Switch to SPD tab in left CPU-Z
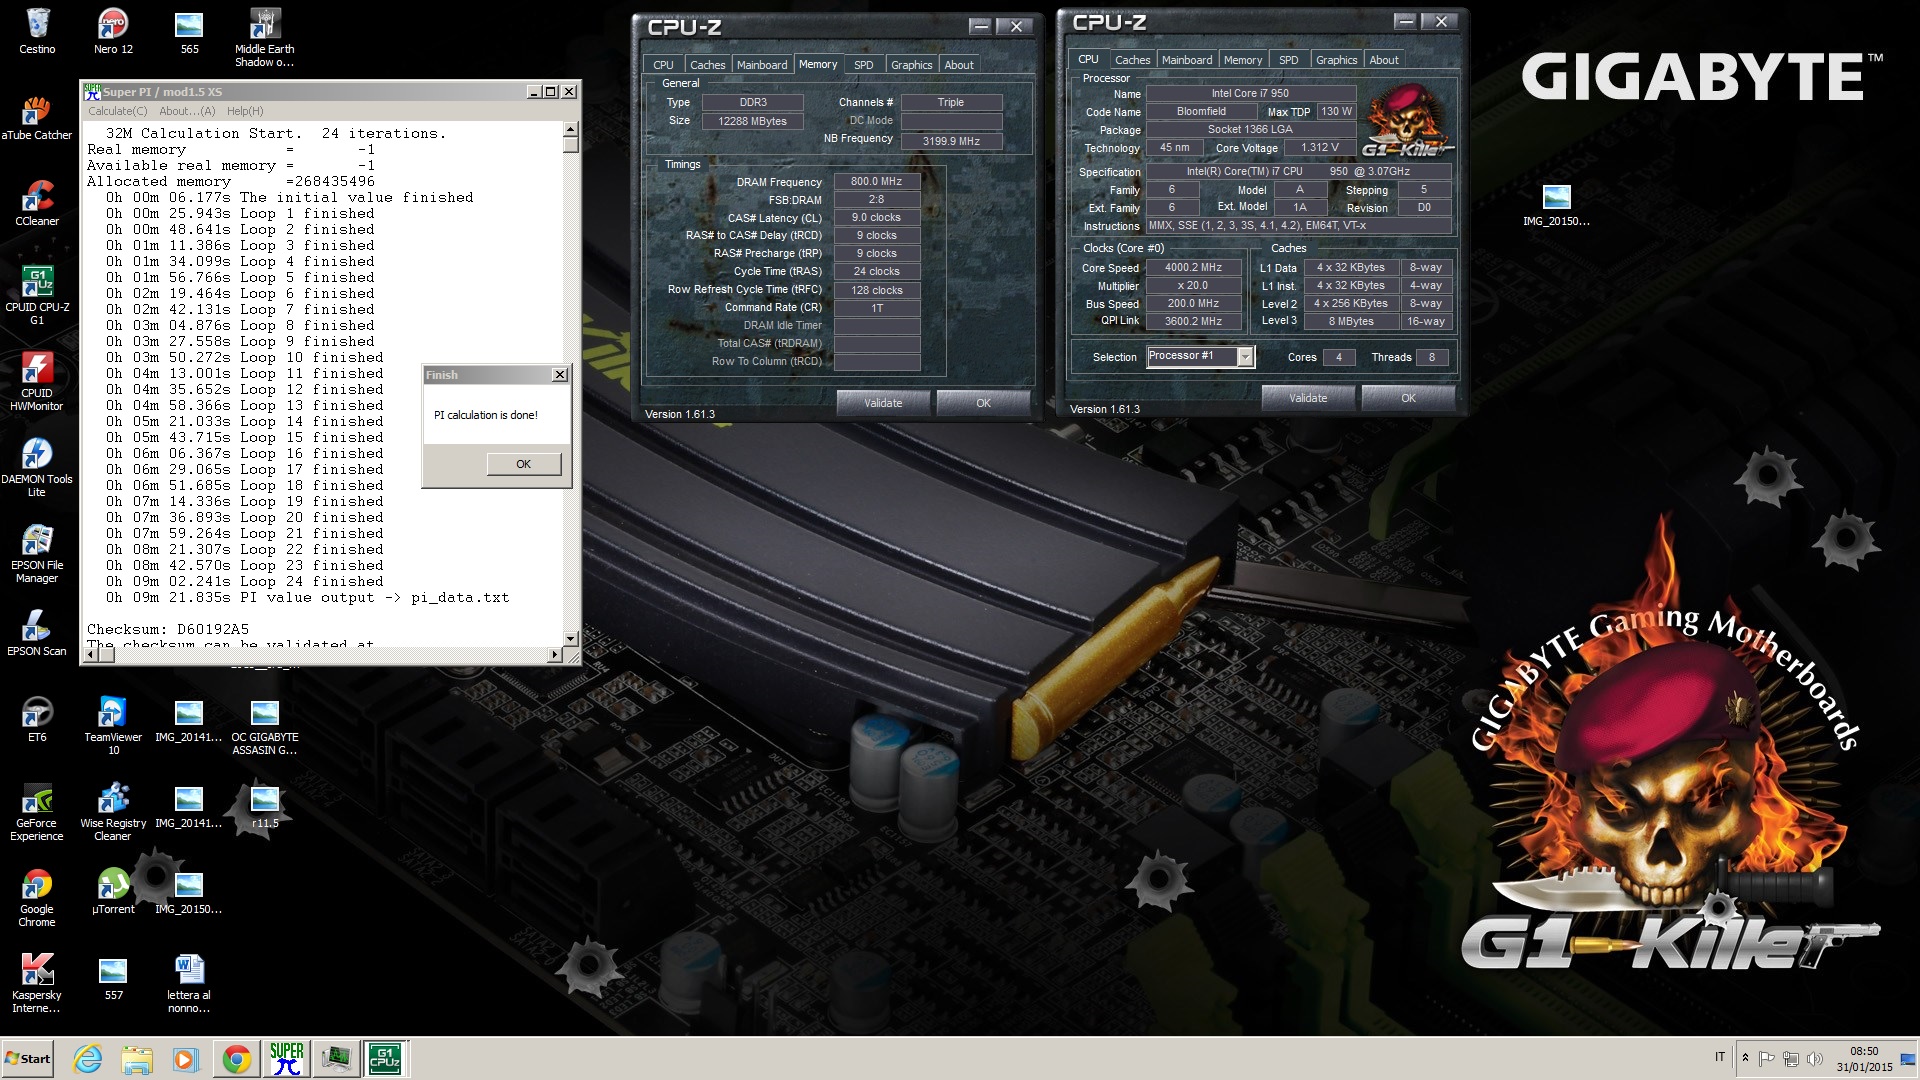 863,65
